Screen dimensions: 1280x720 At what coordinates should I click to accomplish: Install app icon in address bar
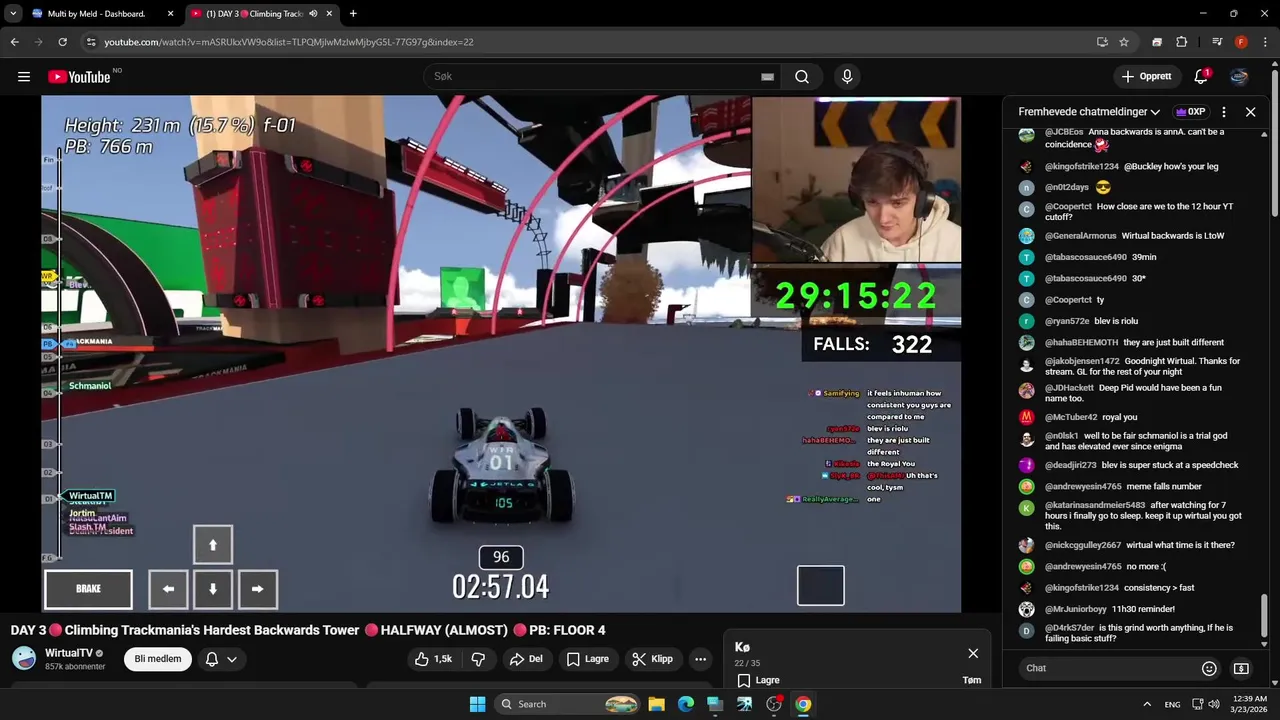click(1102, 42)
